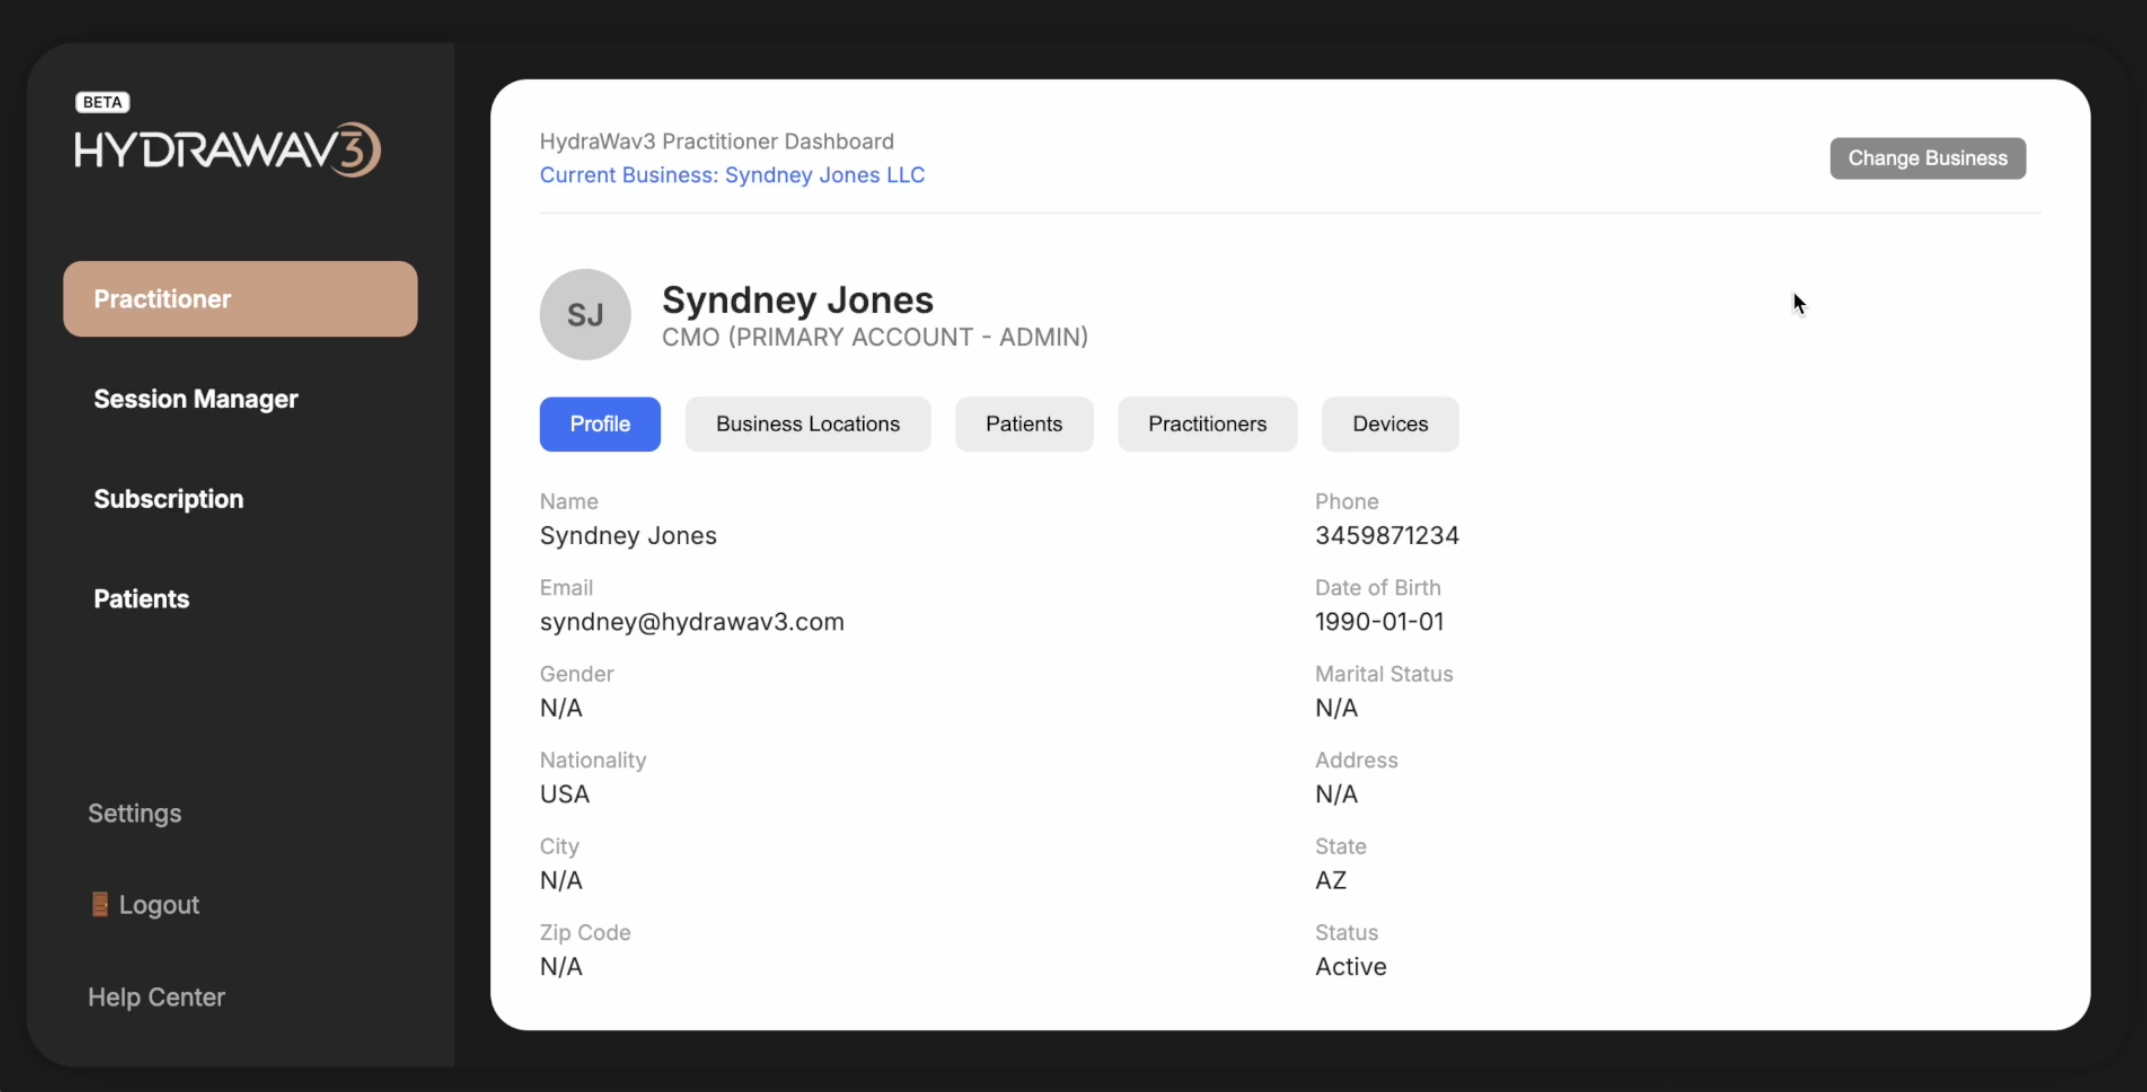
Task: Open Patients in the sidebar
Action: (x=141, y=599)
